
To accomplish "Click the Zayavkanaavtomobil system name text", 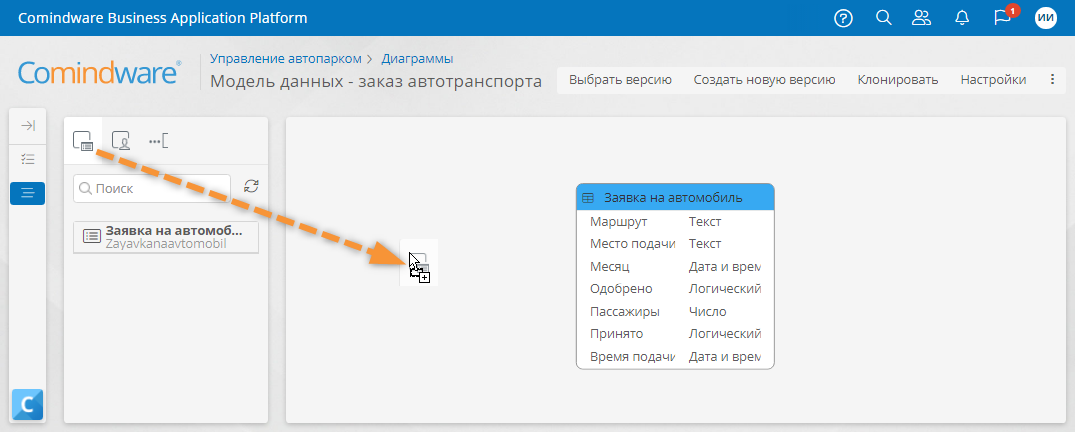I will click(x=165, y=243).
